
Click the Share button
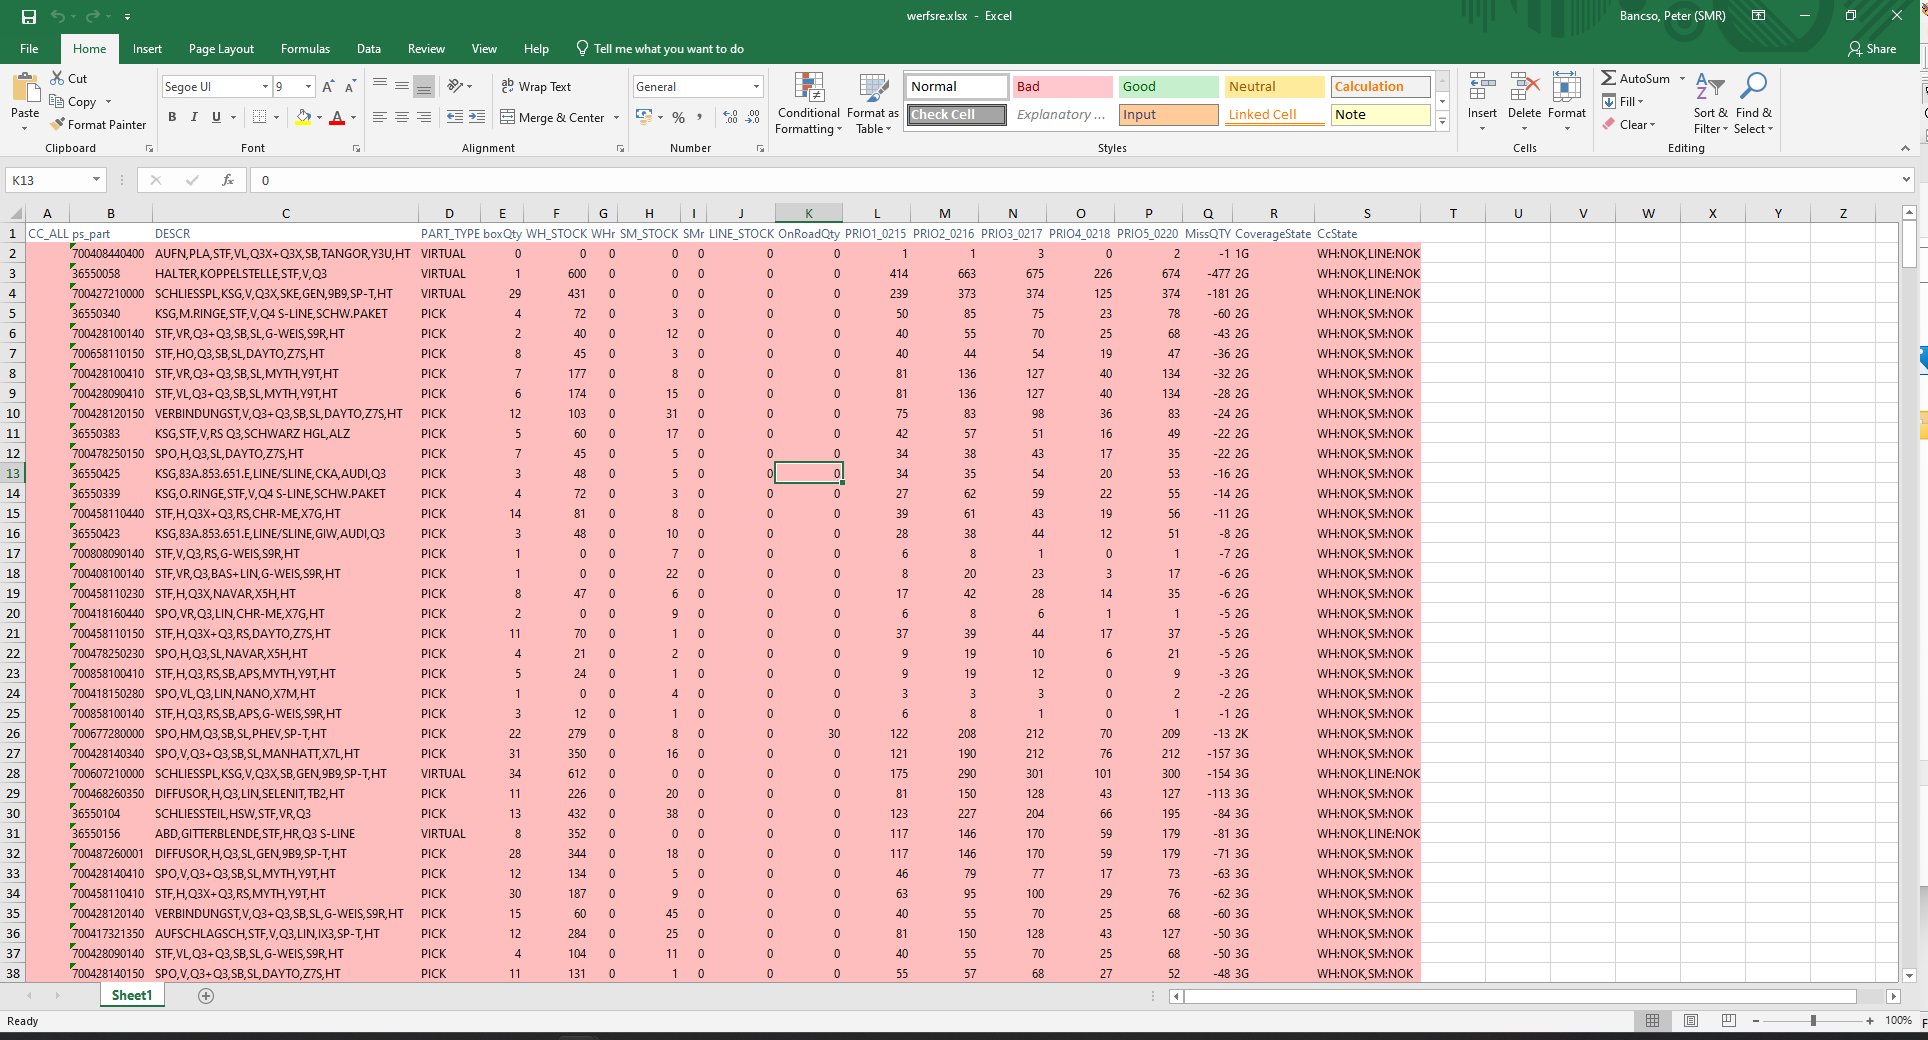pyautogui.click(x=1872, y=49)
